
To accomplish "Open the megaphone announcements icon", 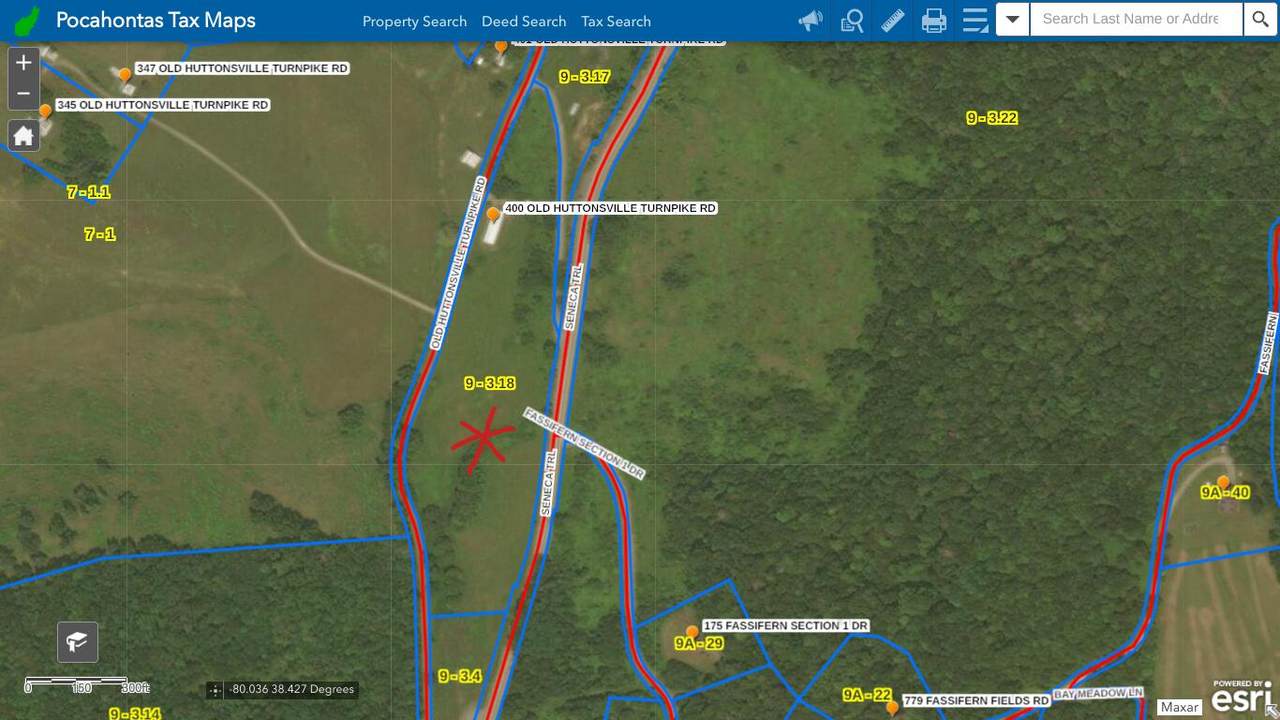I will [810, 20].
